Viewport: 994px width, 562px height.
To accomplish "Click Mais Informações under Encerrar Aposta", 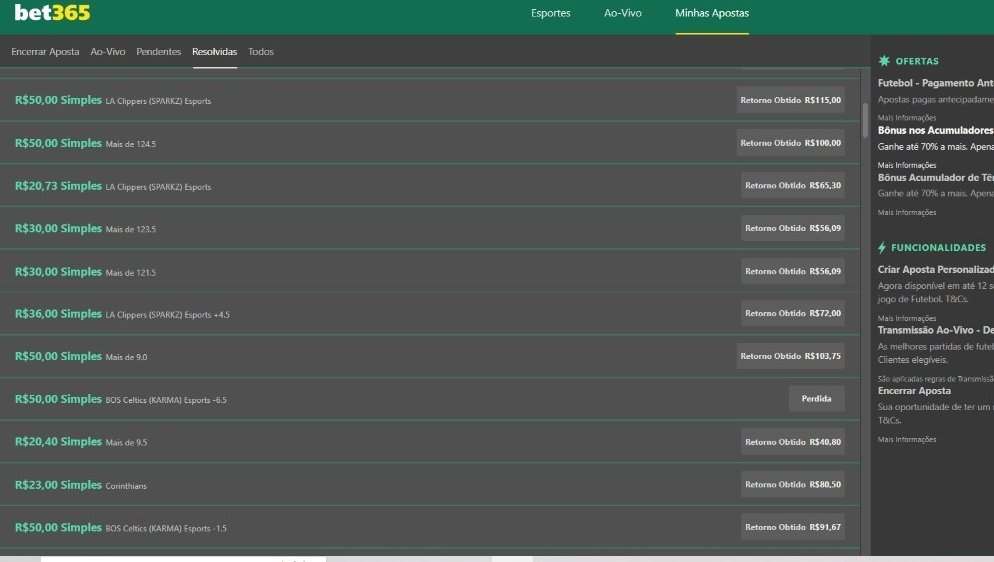I will pos(907,439).
